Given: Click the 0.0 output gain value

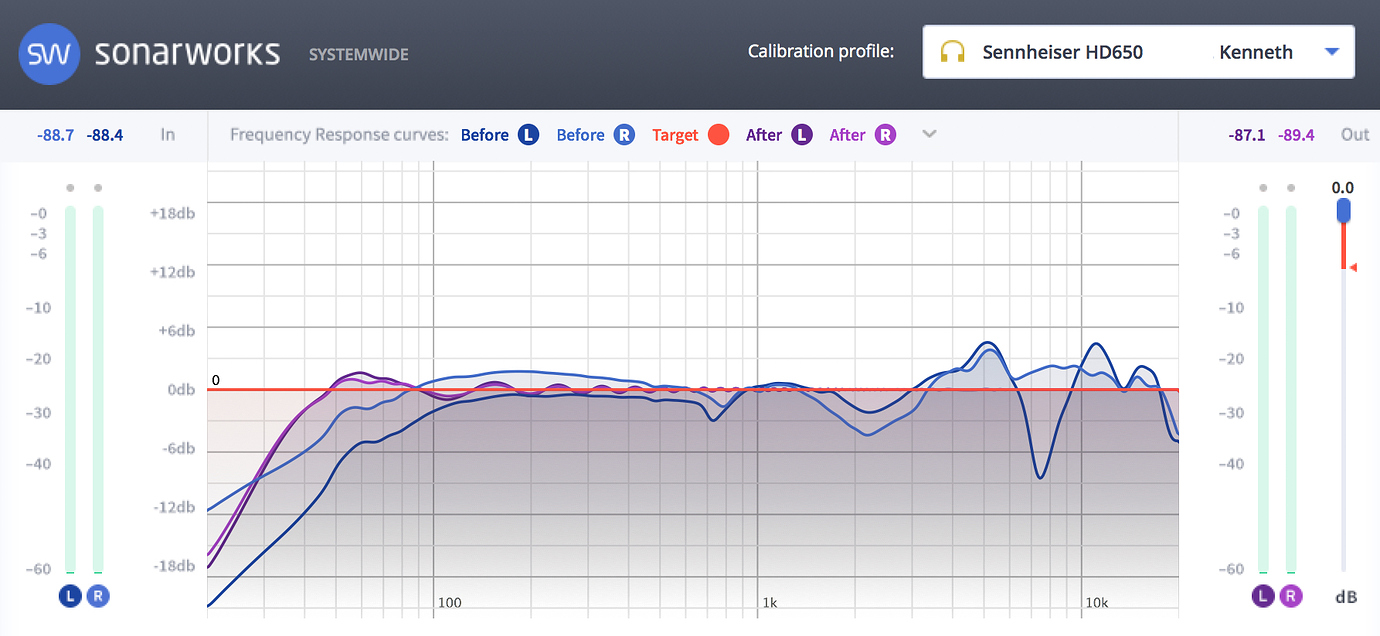Looking at the screenshot, I should 1342,187.
